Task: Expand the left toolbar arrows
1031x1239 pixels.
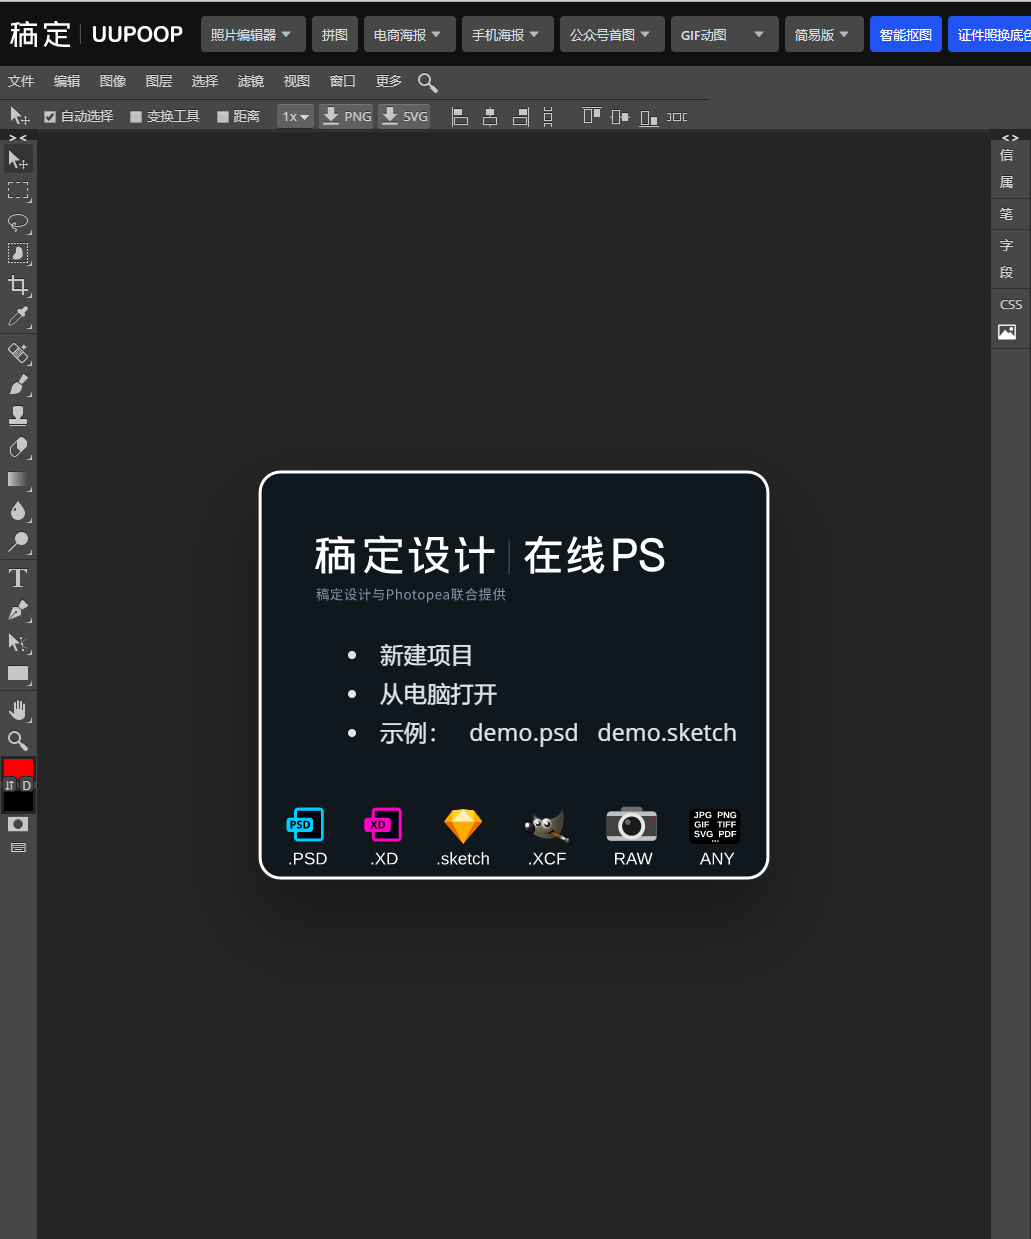Action: 18,138
